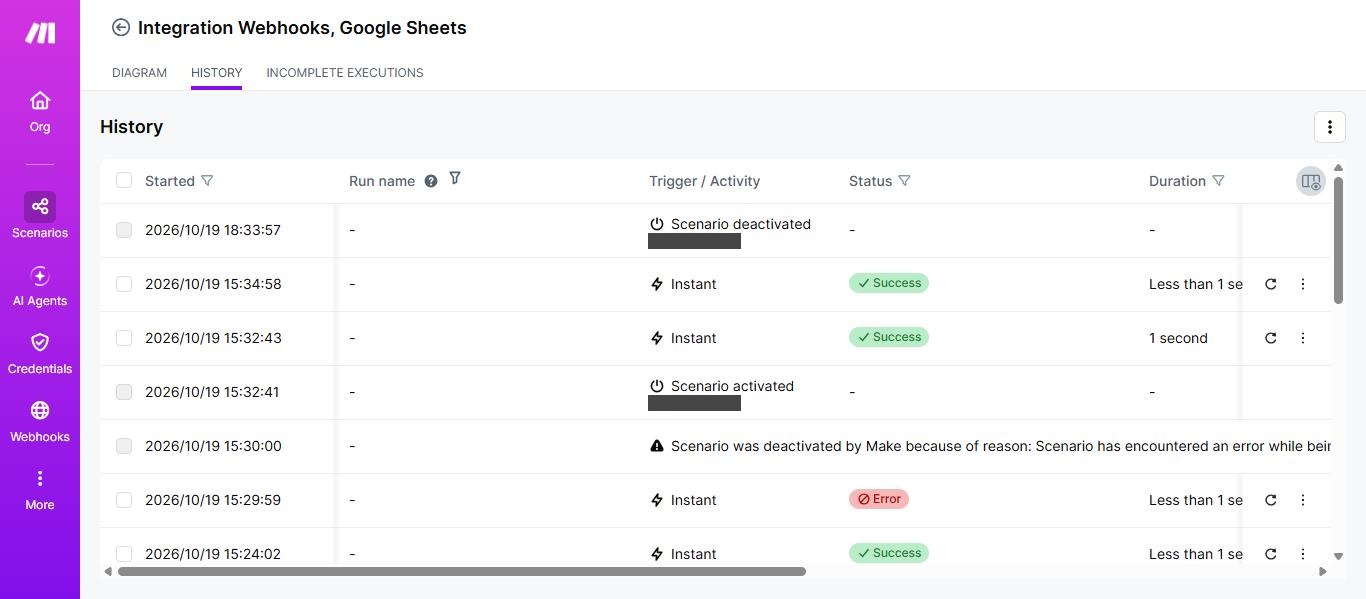This screenshot has width=1366, height=599.
Task: Open the History three-dot menu
Action: tap(1329, 127)
